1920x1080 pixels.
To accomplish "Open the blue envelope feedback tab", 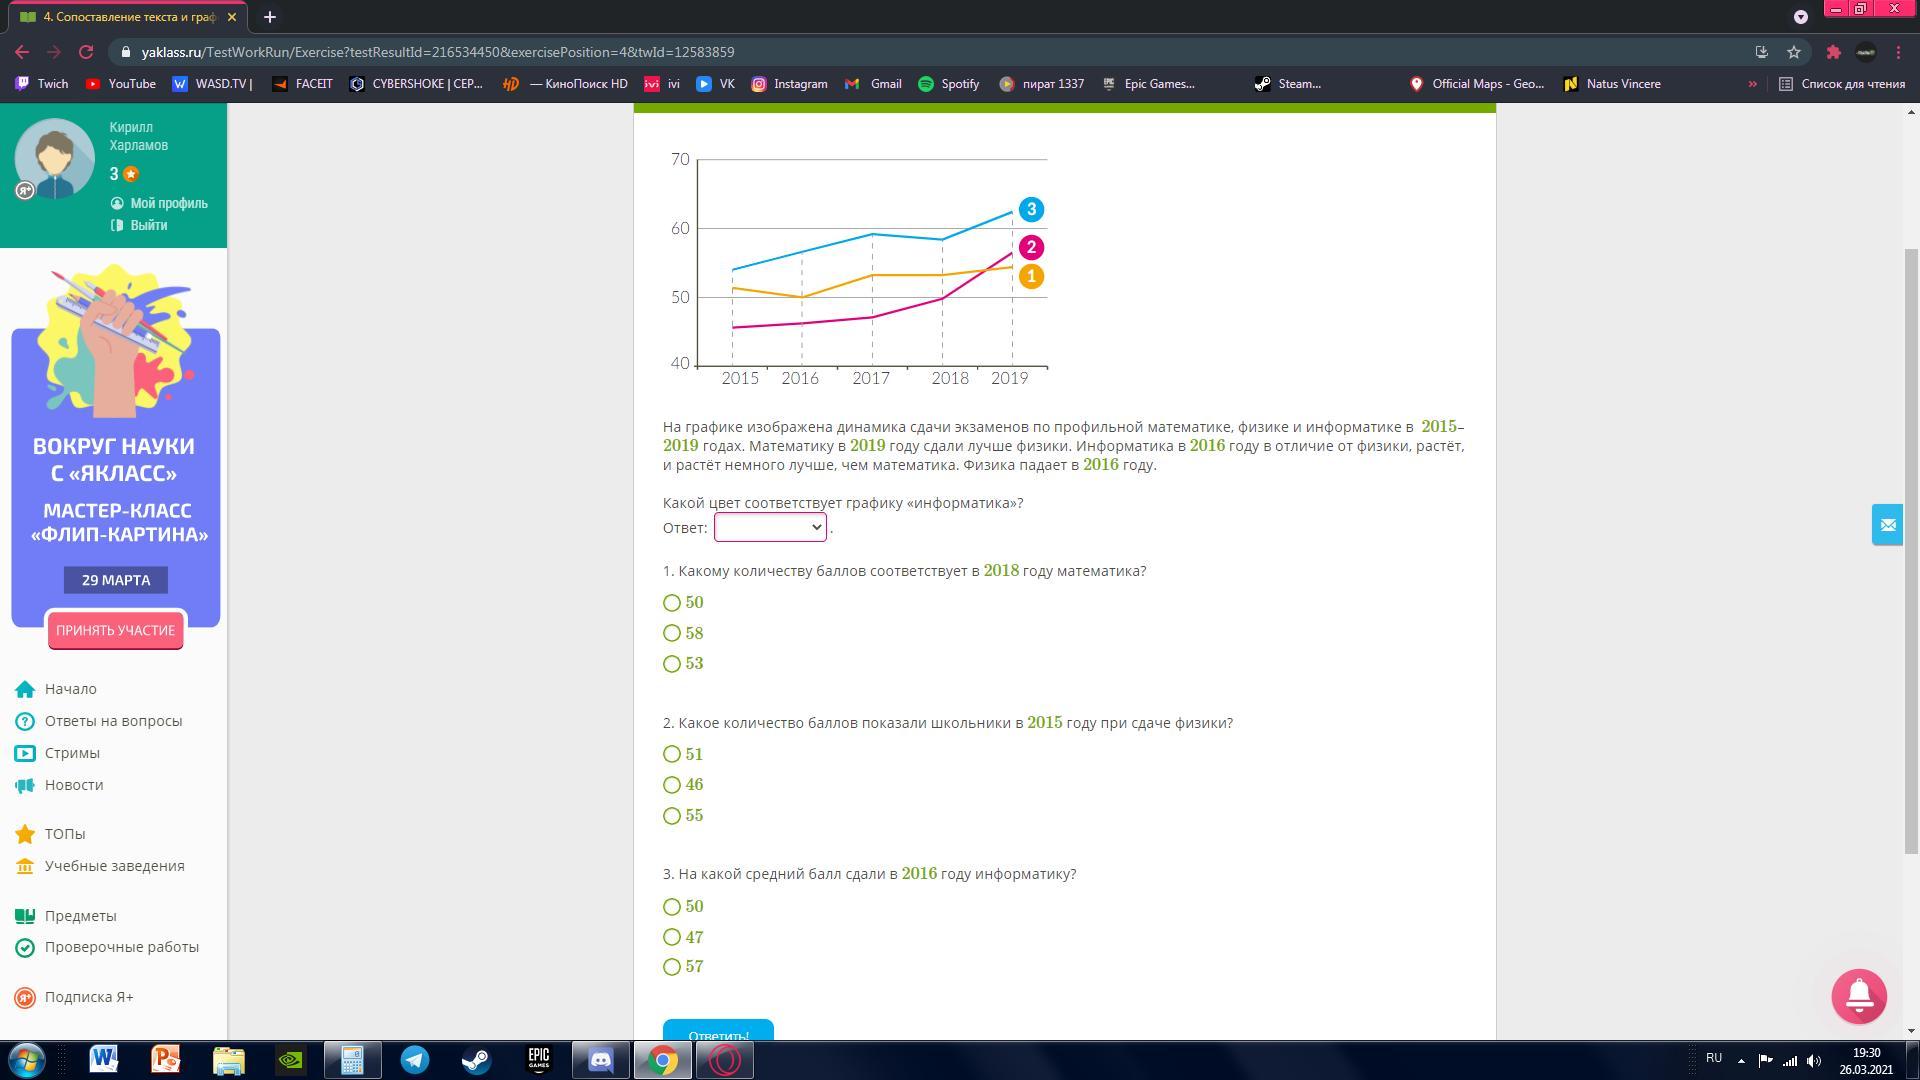I will (1887, 525).
